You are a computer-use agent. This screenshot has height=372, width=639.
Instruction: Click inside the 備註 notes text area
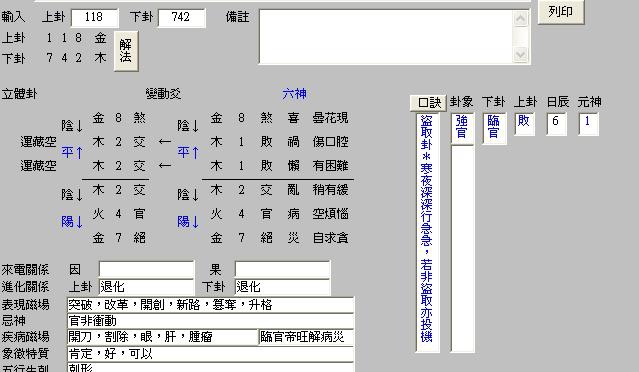(385, 37)
